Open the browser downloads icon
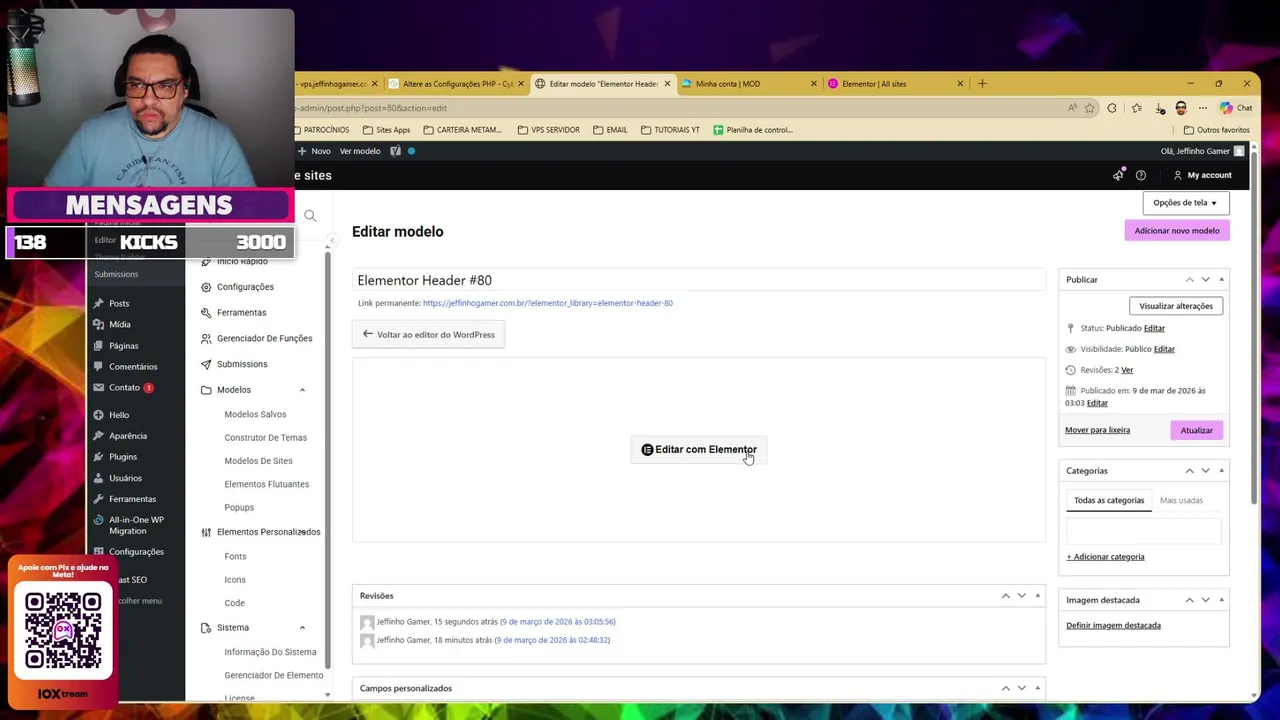 coord(1159,108)
